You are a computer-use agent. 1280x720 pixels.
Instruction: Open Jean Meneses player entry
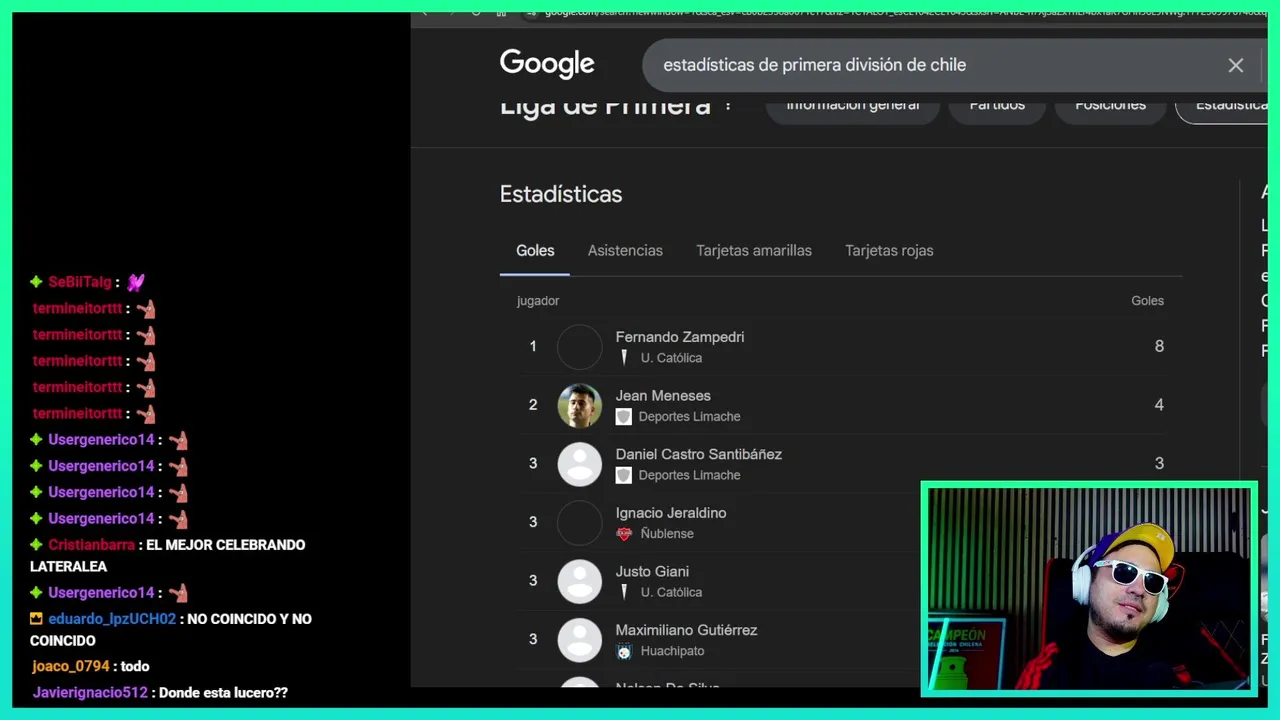(841, 405)
